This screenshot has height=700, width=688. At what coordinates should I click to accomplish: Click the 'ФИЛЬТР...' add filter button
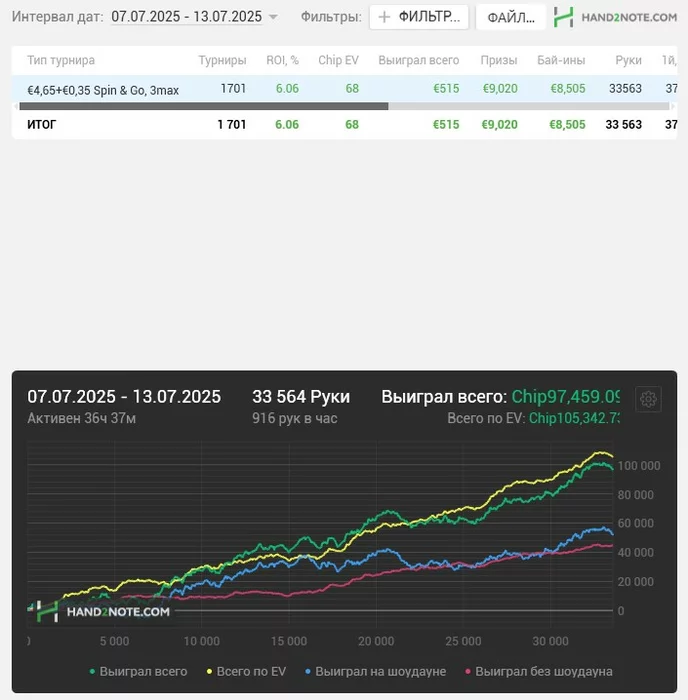[x=419, y=17]
